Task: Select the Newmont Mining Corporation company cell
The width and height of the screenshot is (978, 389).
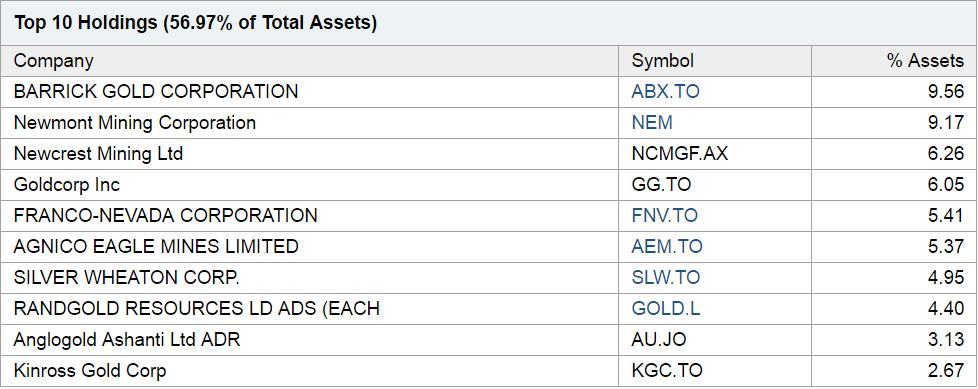Action: (135, 123)
